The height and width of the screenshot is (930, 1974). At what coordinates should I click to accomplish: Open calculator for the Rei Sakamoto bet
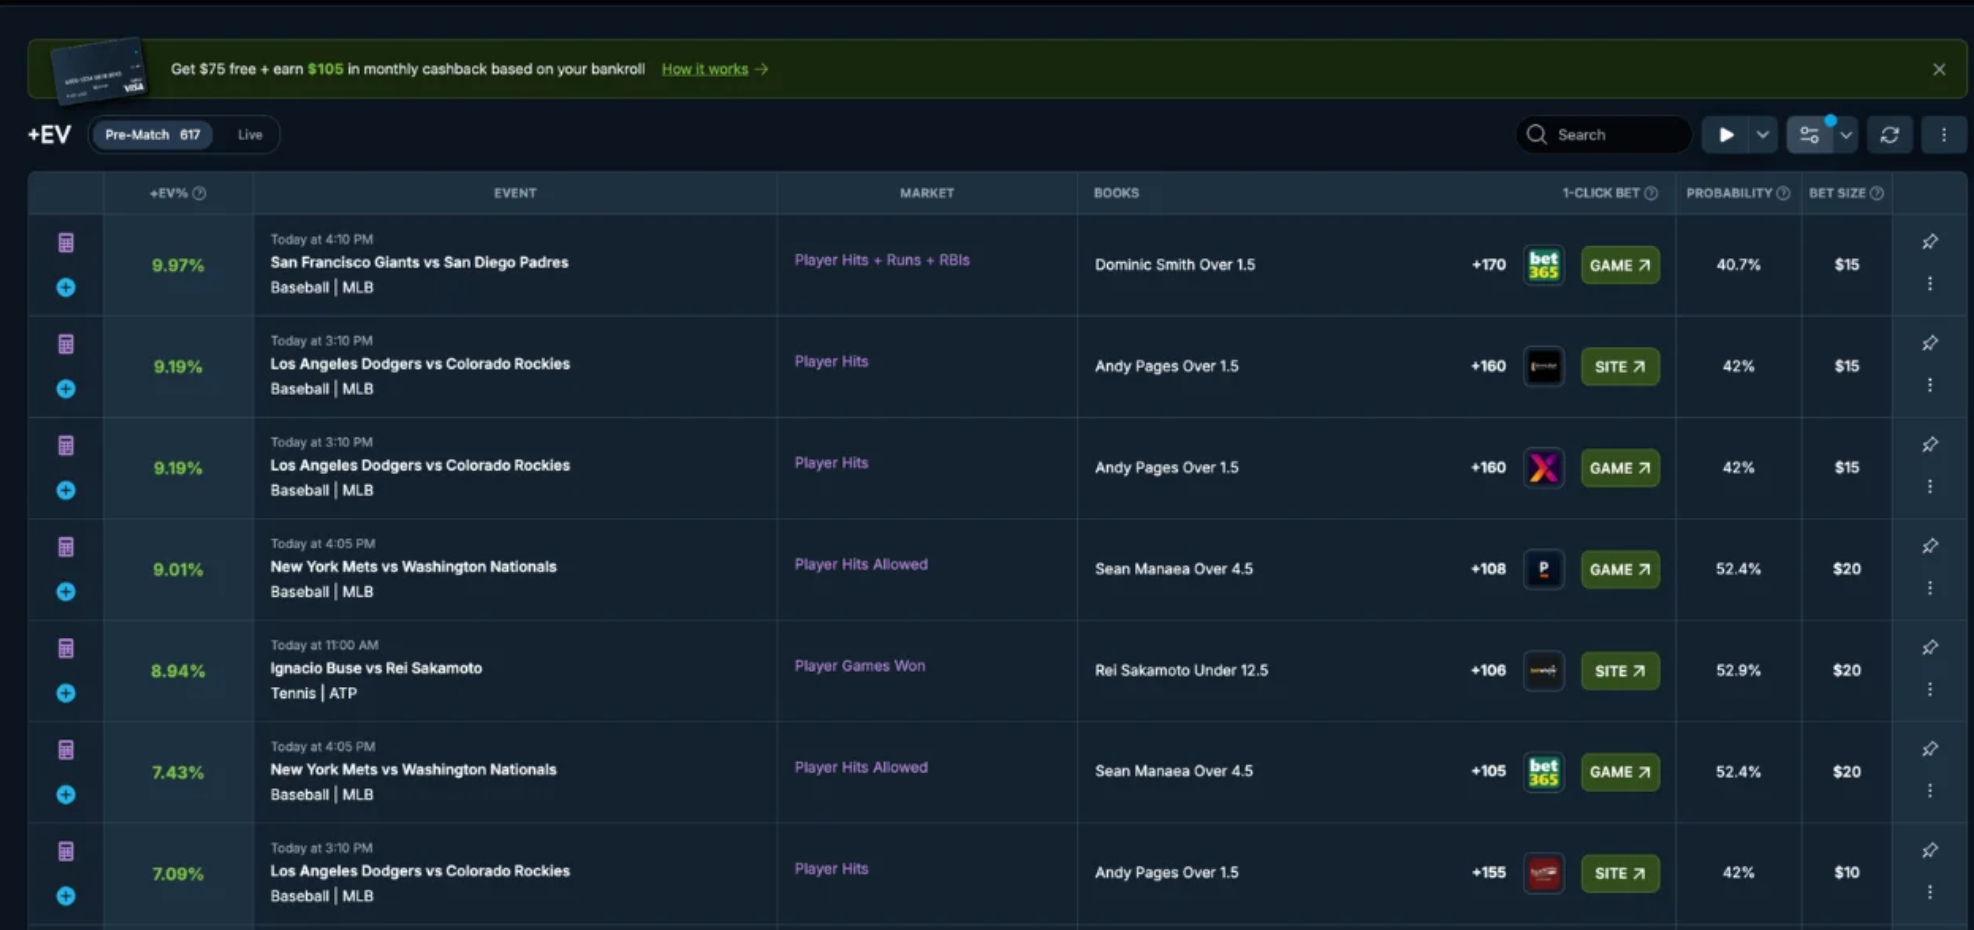(x=66, y=649)
